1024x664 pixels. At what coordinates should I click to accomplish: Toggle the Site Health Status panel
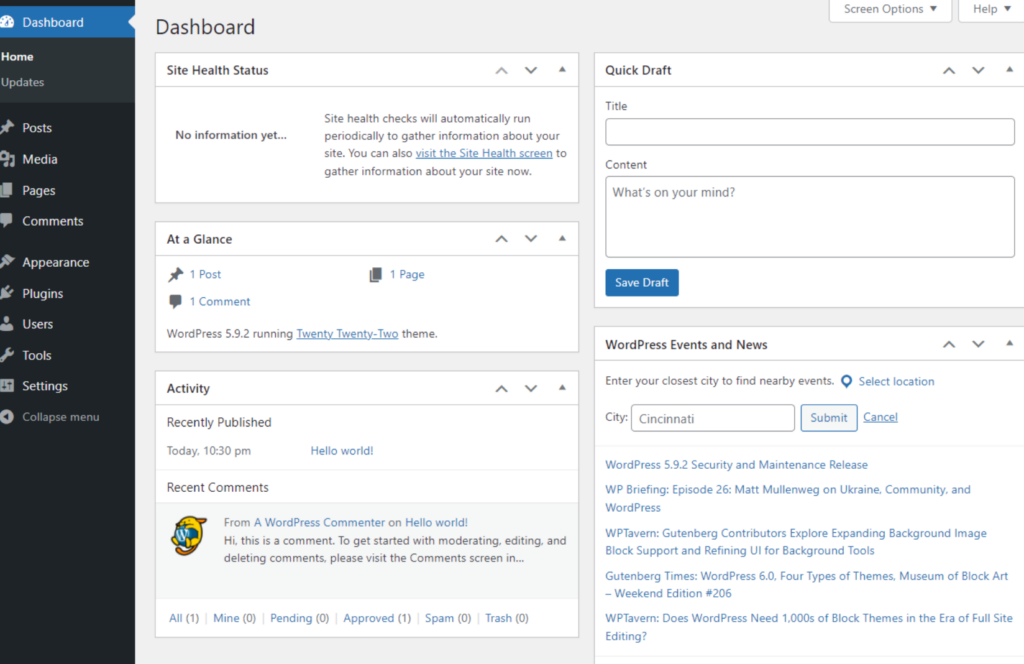[562, 70]
